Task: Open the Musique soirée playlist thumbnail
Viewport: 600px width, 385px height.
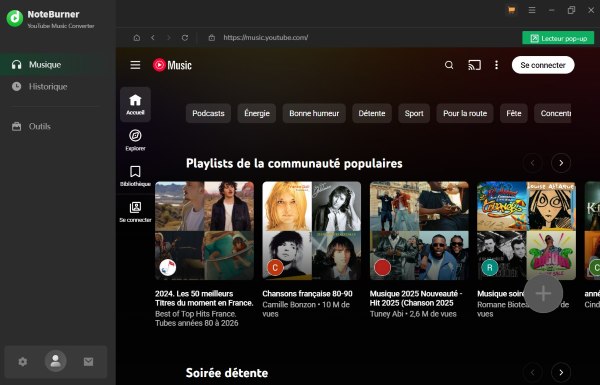Action: pos(526,231)
